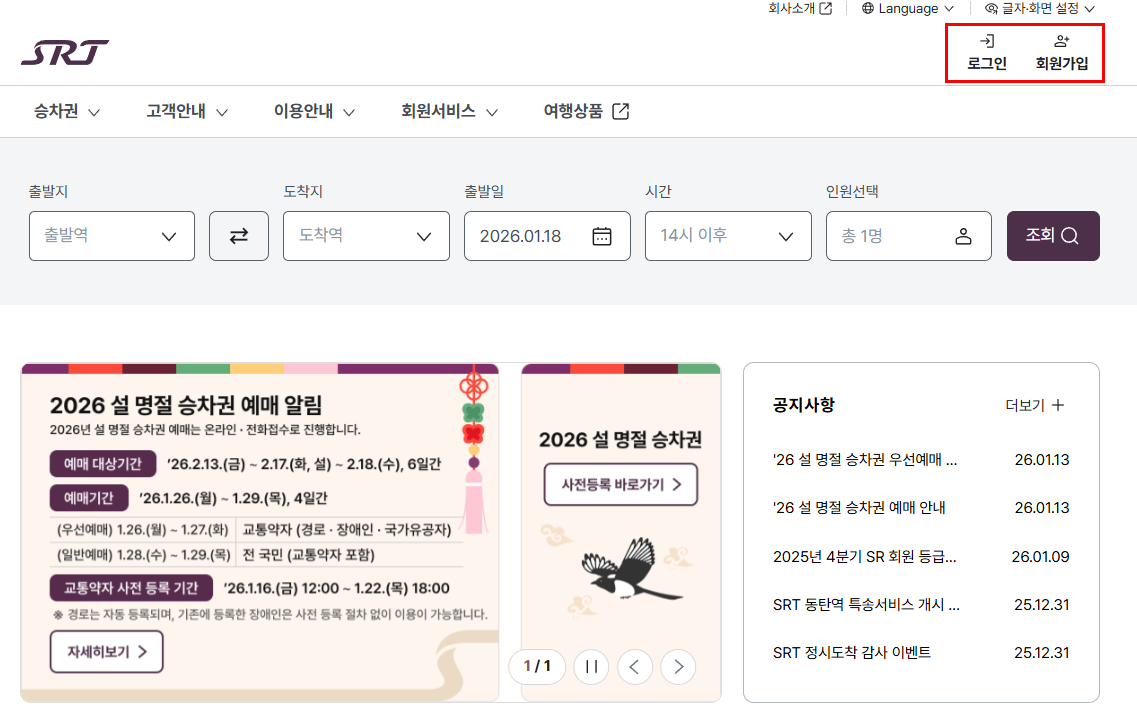Click the magpie banner image
This screenshot has height=720, width=1137.
point(632,568)
